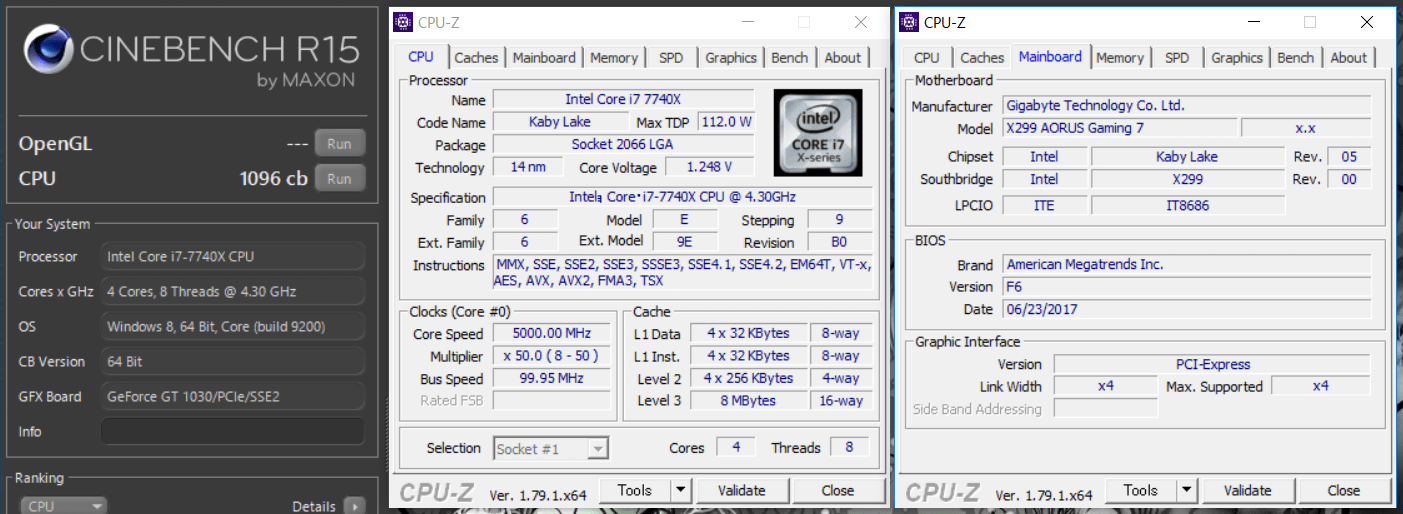This screenshot has height=514, width=1403.
Task: Click the GeForce GT 1030 GFX Board field
Action: [232, 397]
